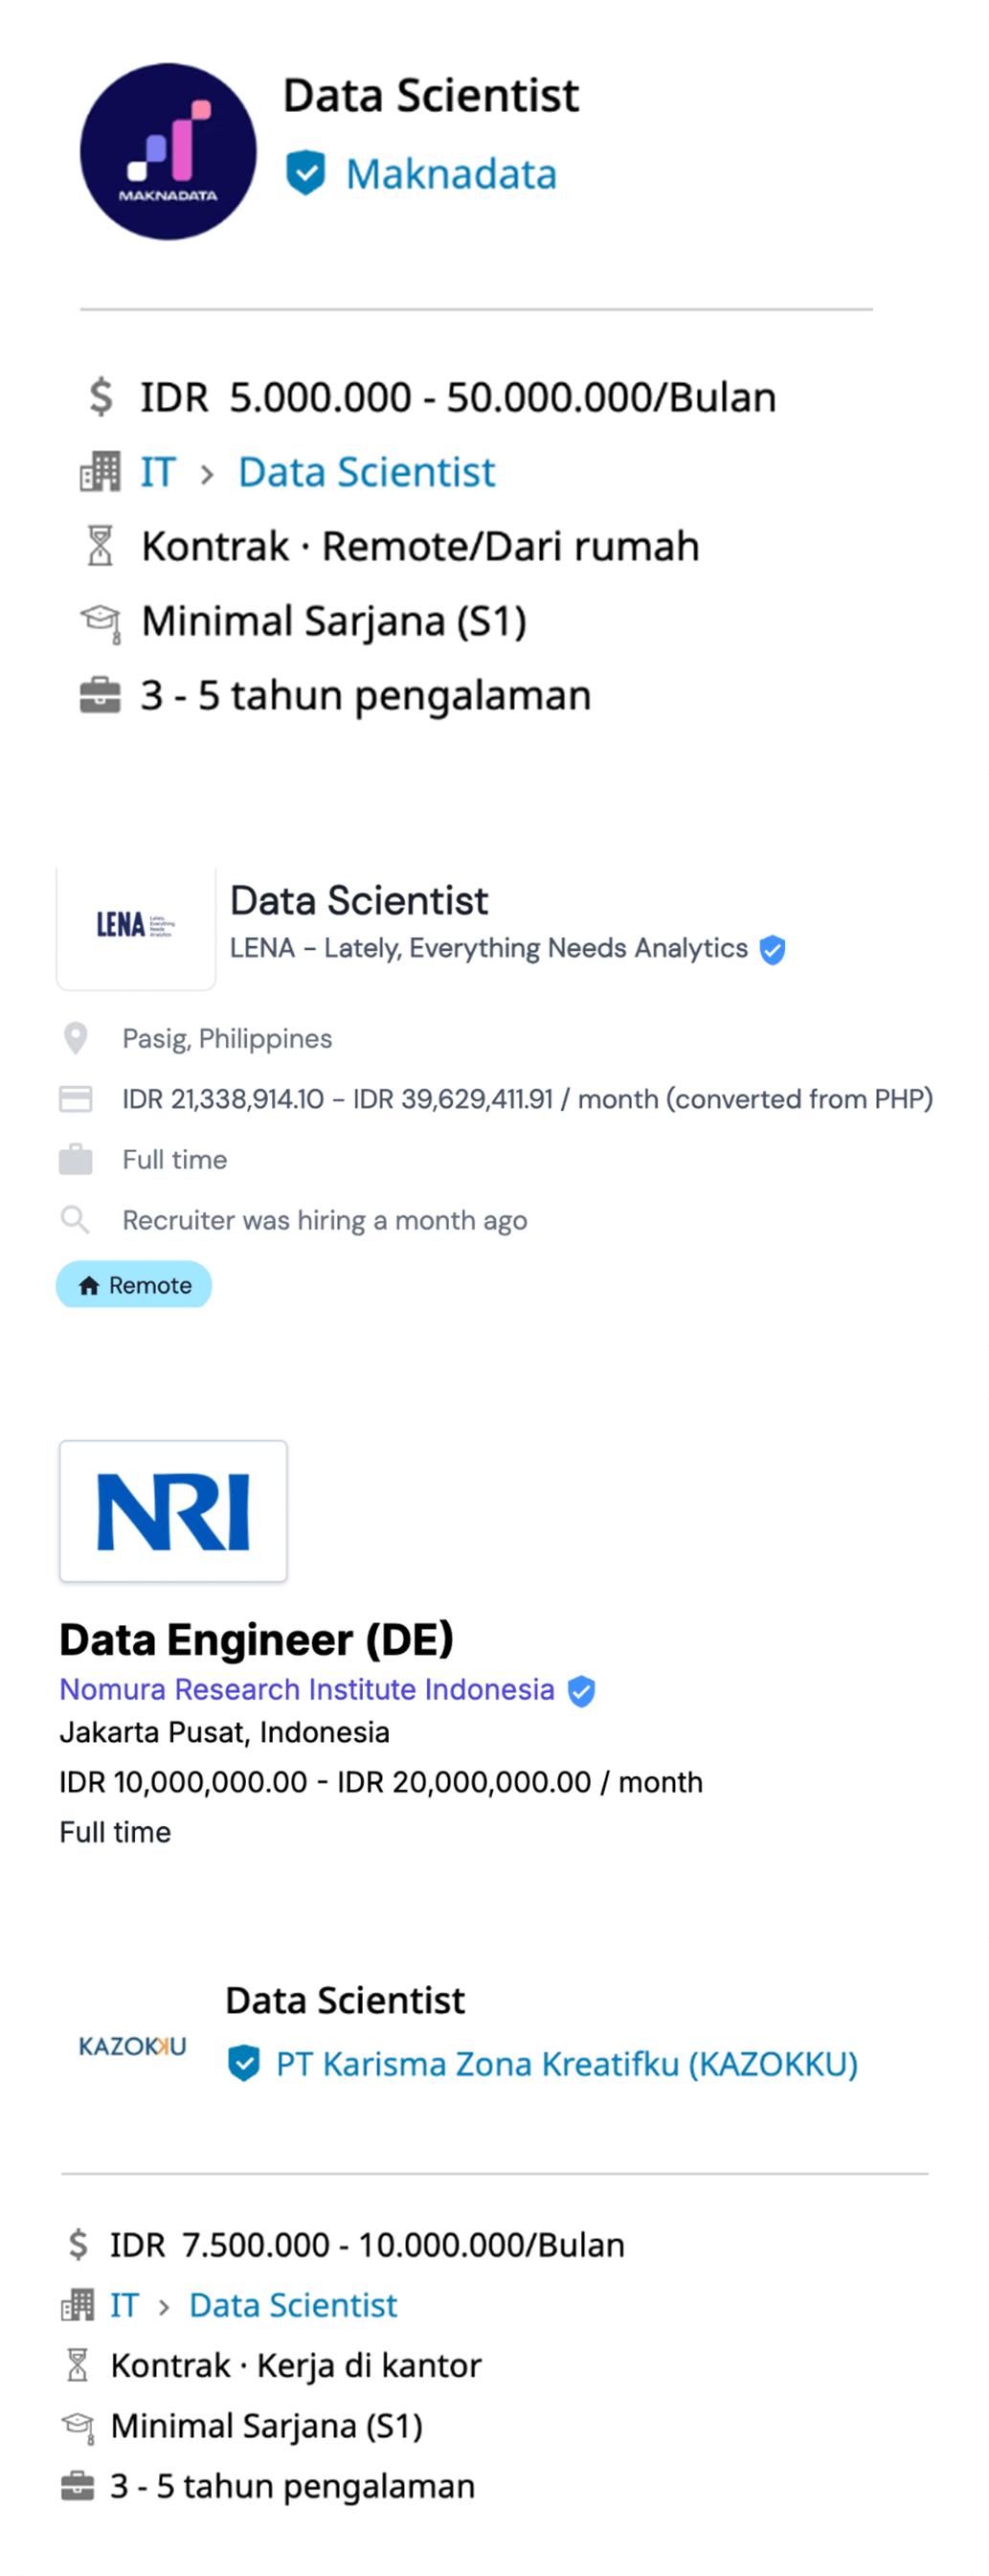Click the NRI company logo

173,1510
